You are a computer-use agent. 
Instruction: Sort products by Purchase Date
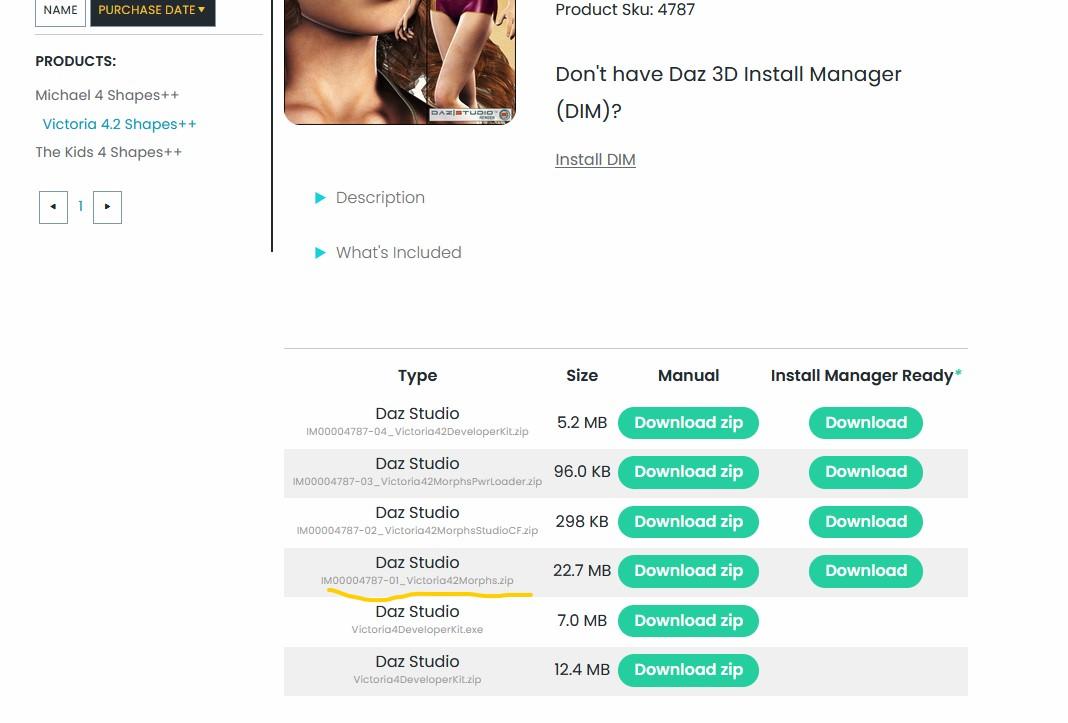coord(152,10)
